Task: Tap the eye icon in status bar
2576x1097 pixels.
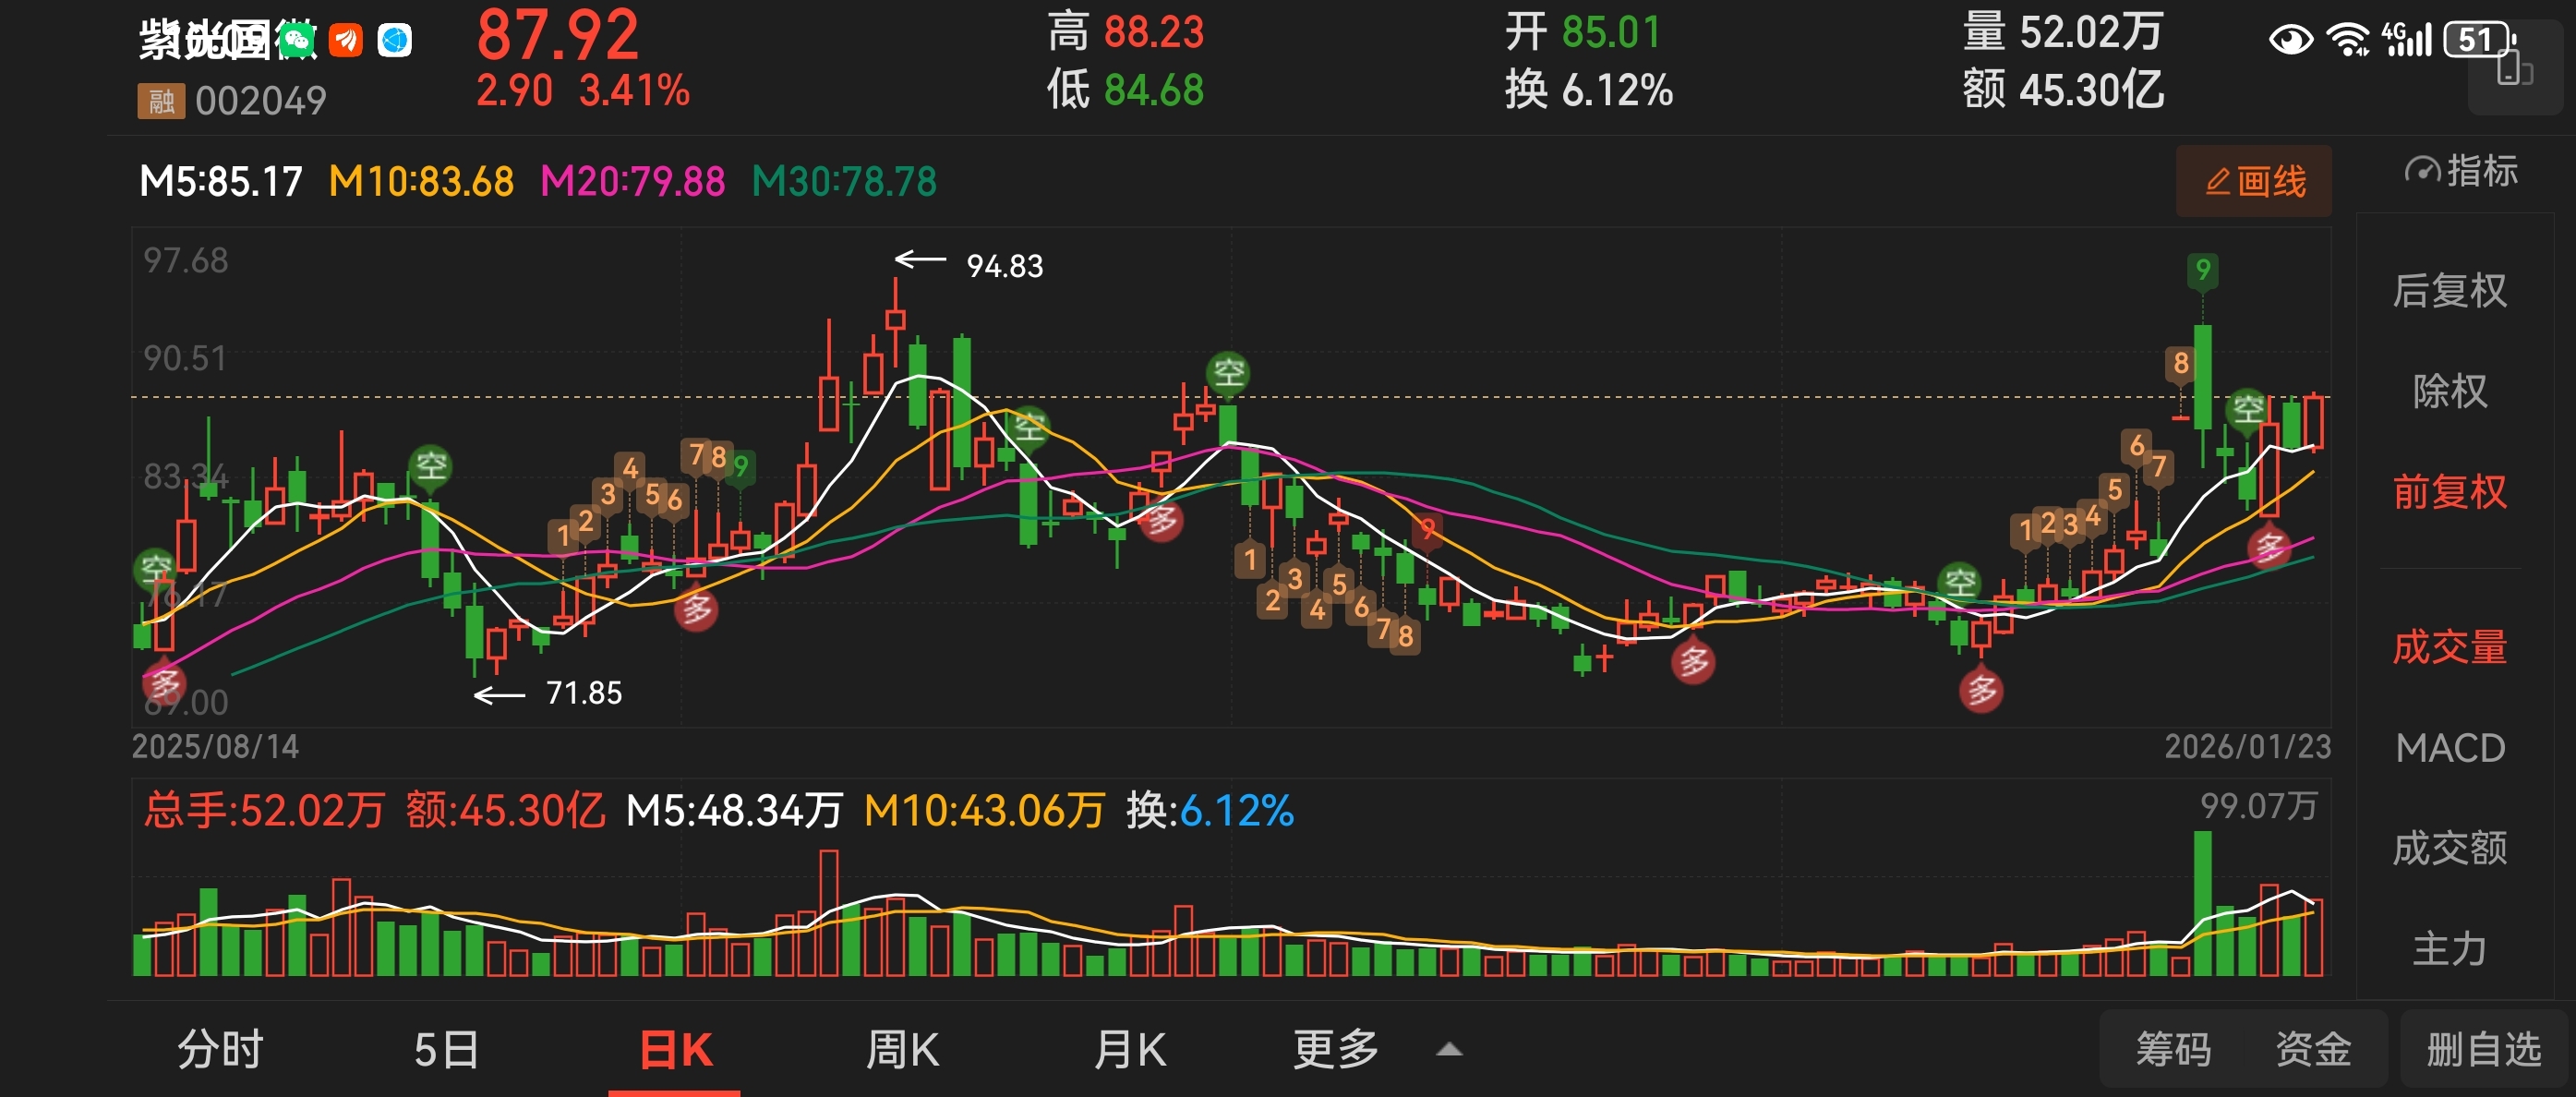Action: pyautogui.click(x=2290, y=40)
